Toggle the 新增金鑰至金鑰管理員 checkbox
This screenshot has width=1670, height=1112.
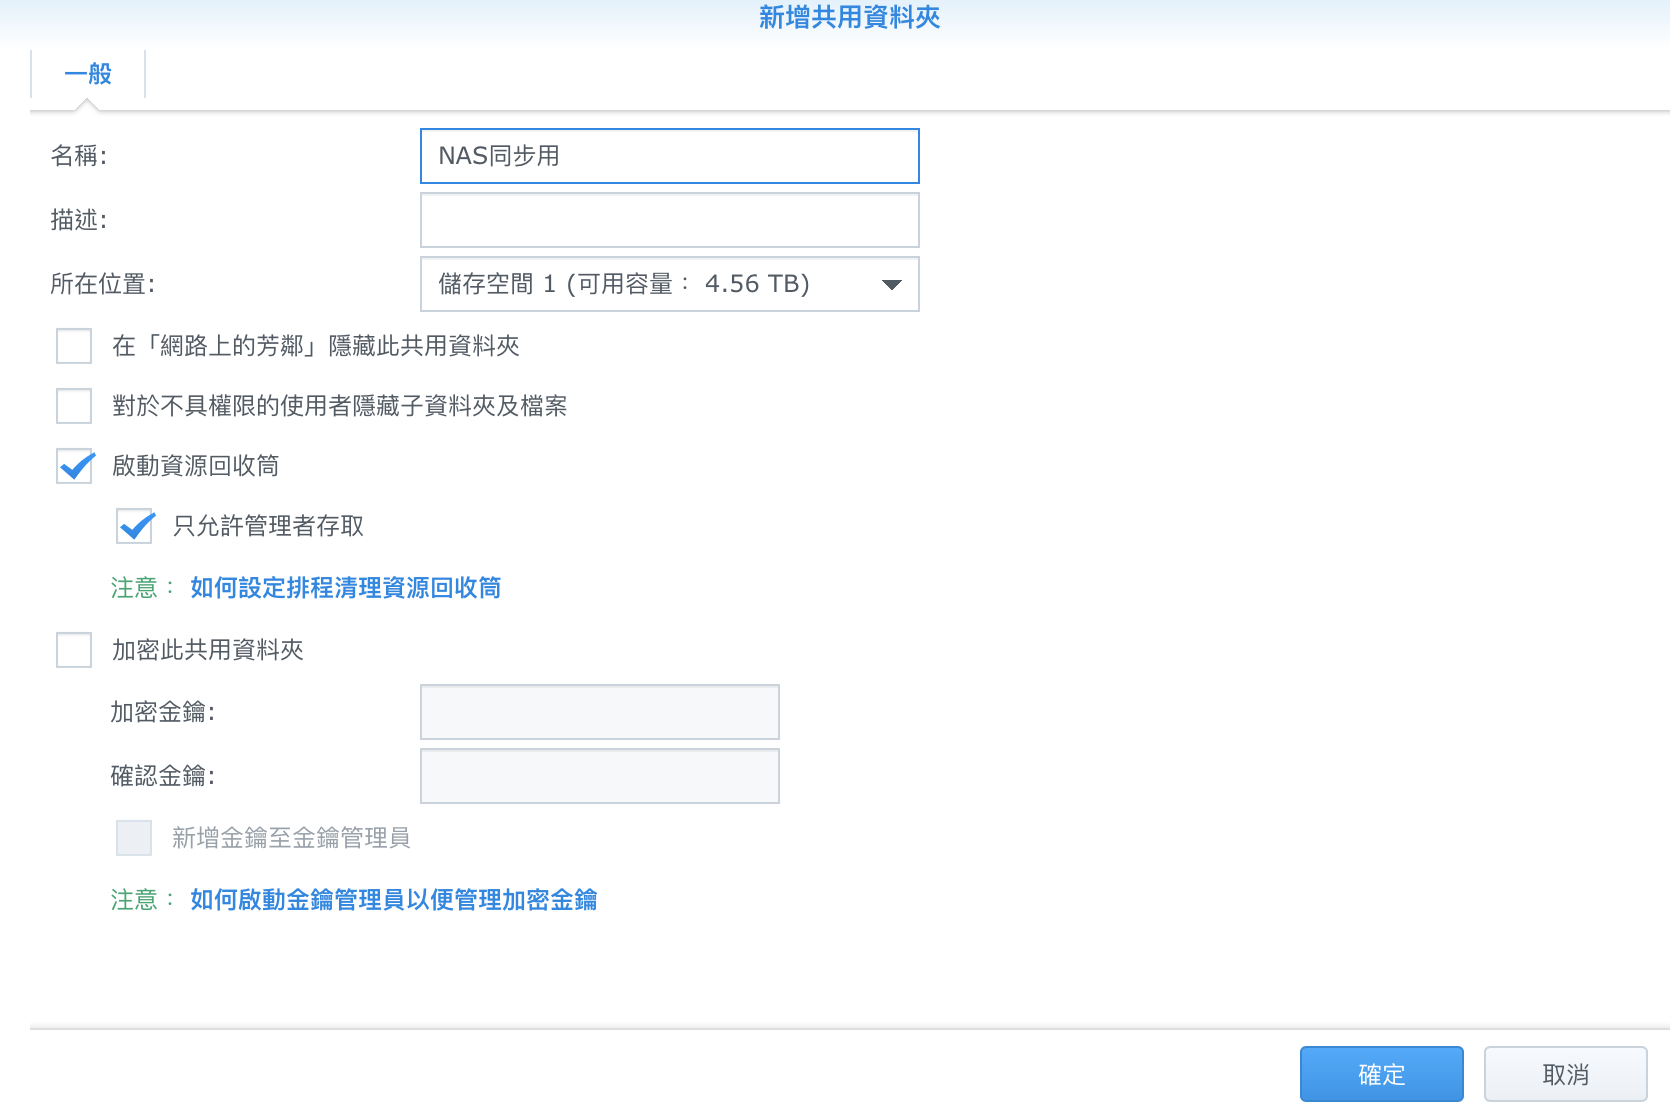click(x=134, y=838)
